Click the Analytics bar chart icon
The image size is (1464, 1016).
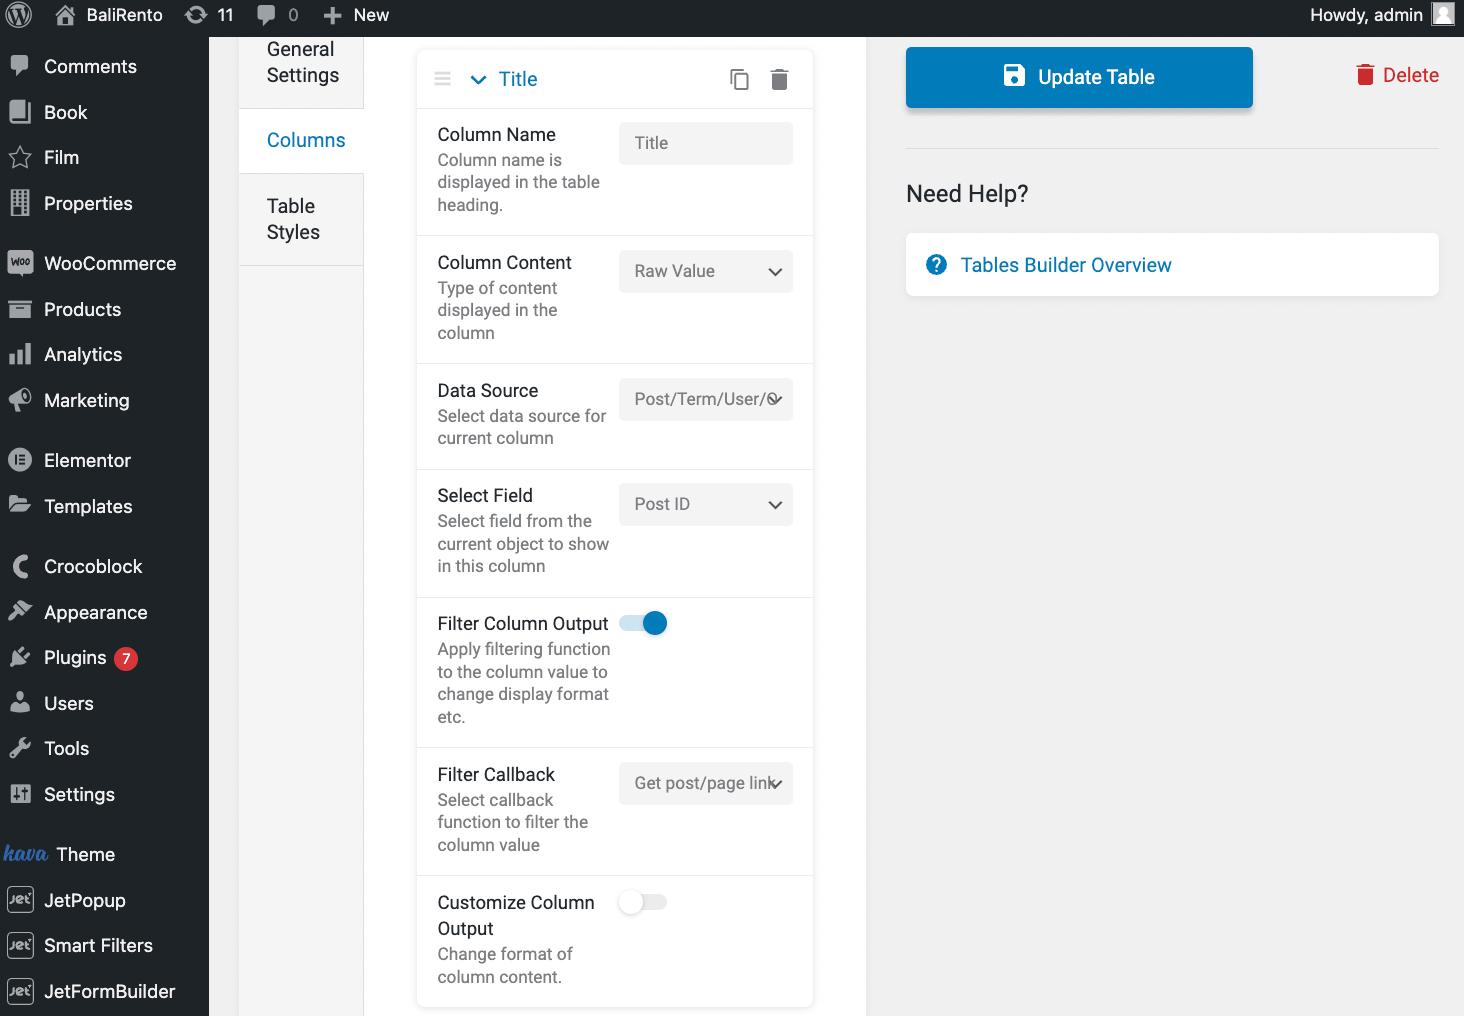(x=19, y=354)
